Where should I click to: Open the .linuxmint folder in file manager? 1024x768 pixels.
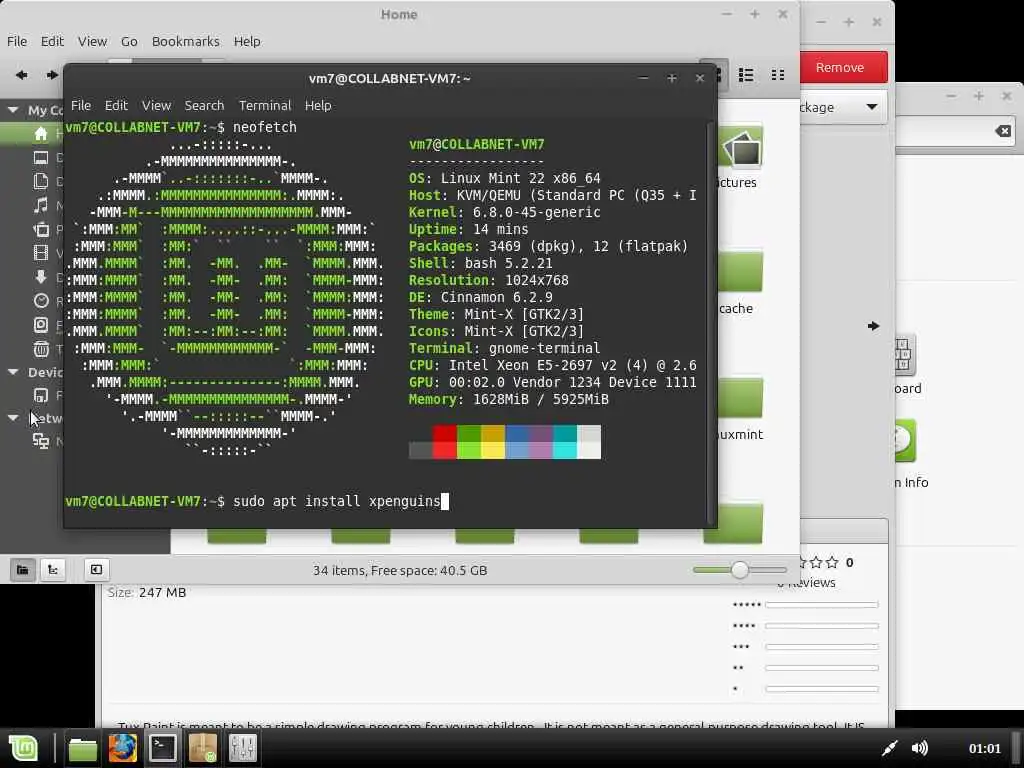pos(740,408)
